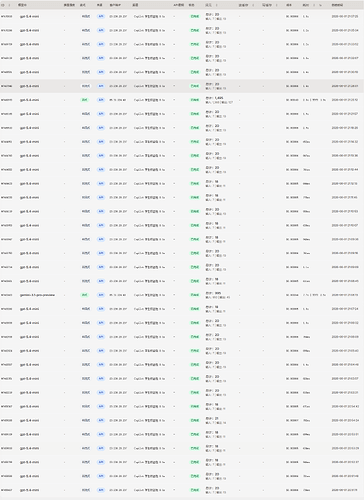Click the green stream tag in gemini-3.1-pro-preview row
The image size is (364, 500).
click(85, 295)
